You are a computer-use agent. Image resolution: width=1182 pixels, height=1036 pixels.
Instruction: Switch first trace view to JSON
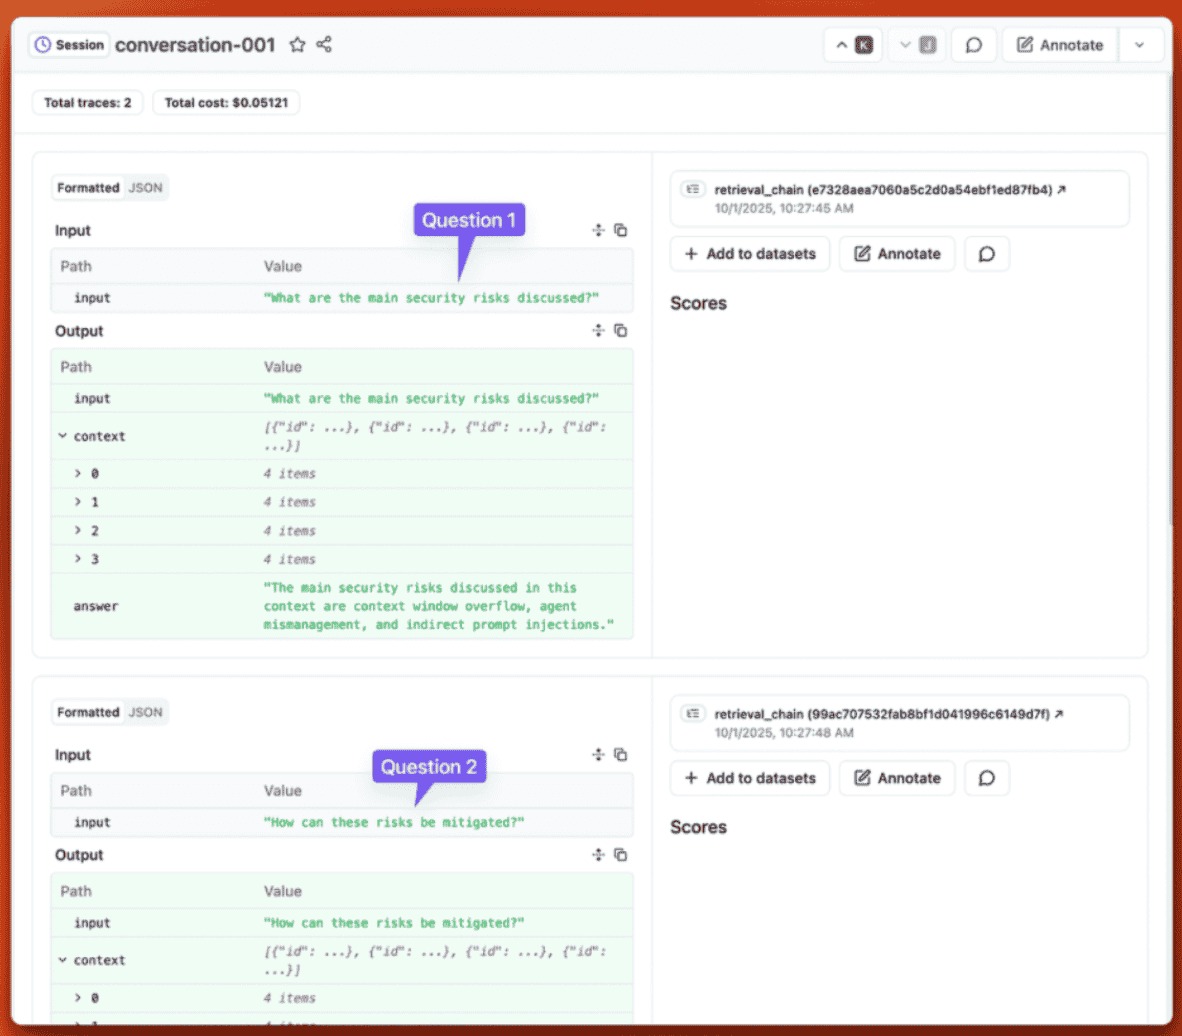coord(145,188)
